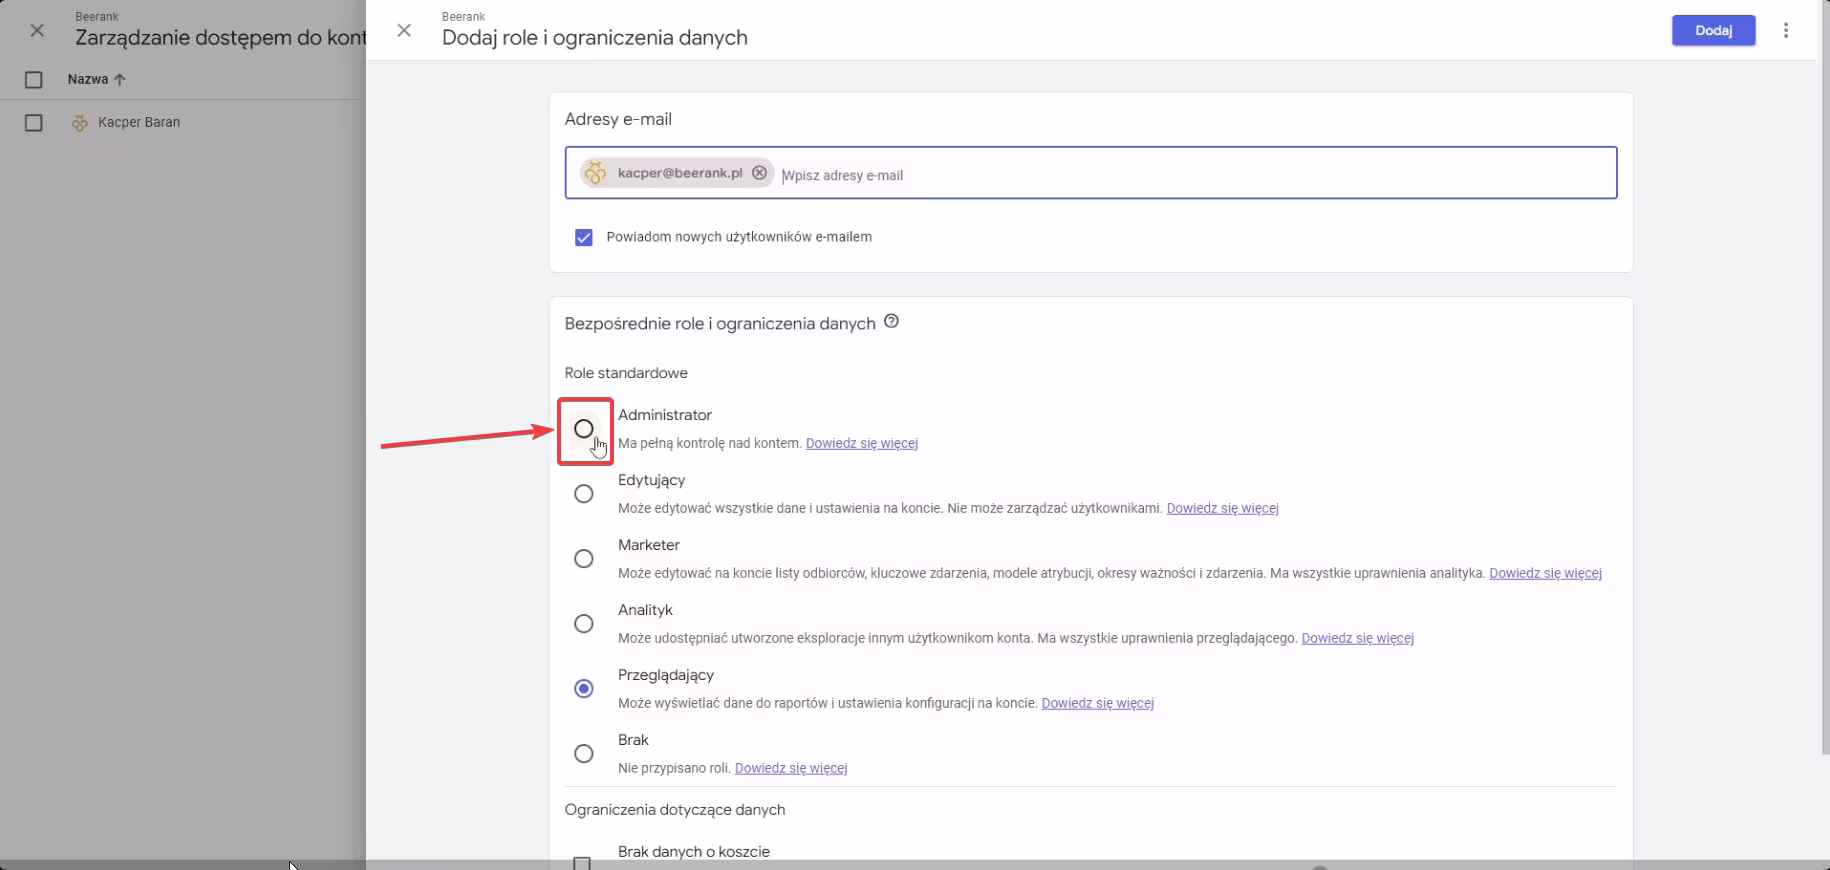The height and width of the screenshot is (870, 1830).
Task: Check the Kacper Baran row checkbox
Action: point(34,123)
